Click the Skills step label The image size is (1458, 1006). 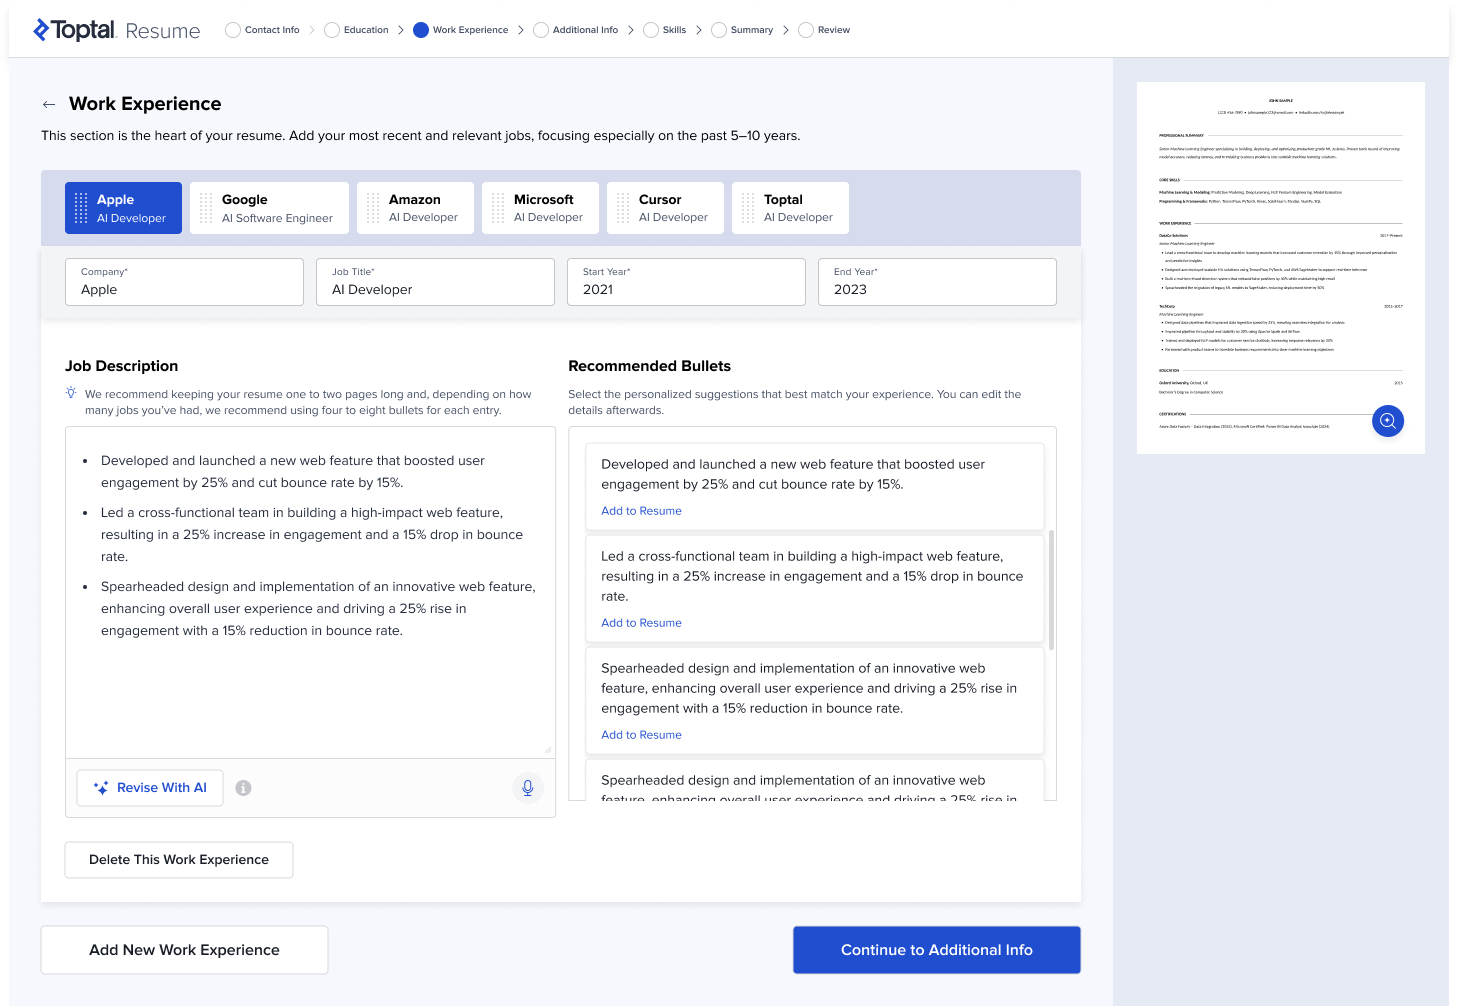(x=674, y=30)
